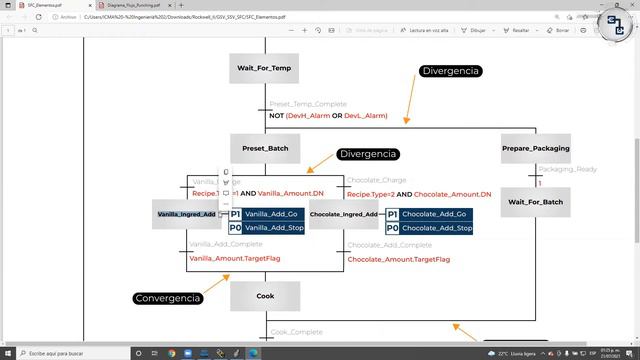
Task: Start Lectura en voz alta
Action: pos(424,30)
